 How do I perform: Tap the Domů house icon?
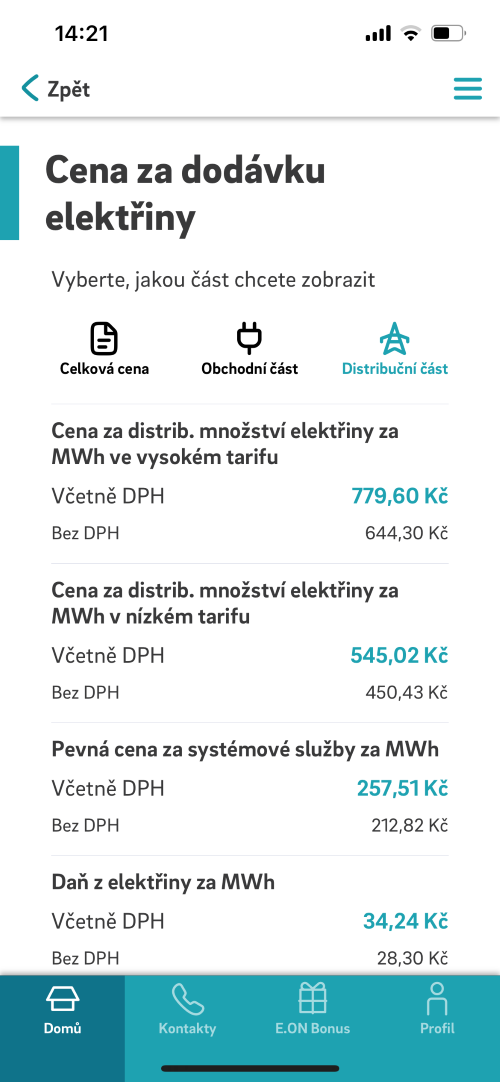click(x=63, y=999)
